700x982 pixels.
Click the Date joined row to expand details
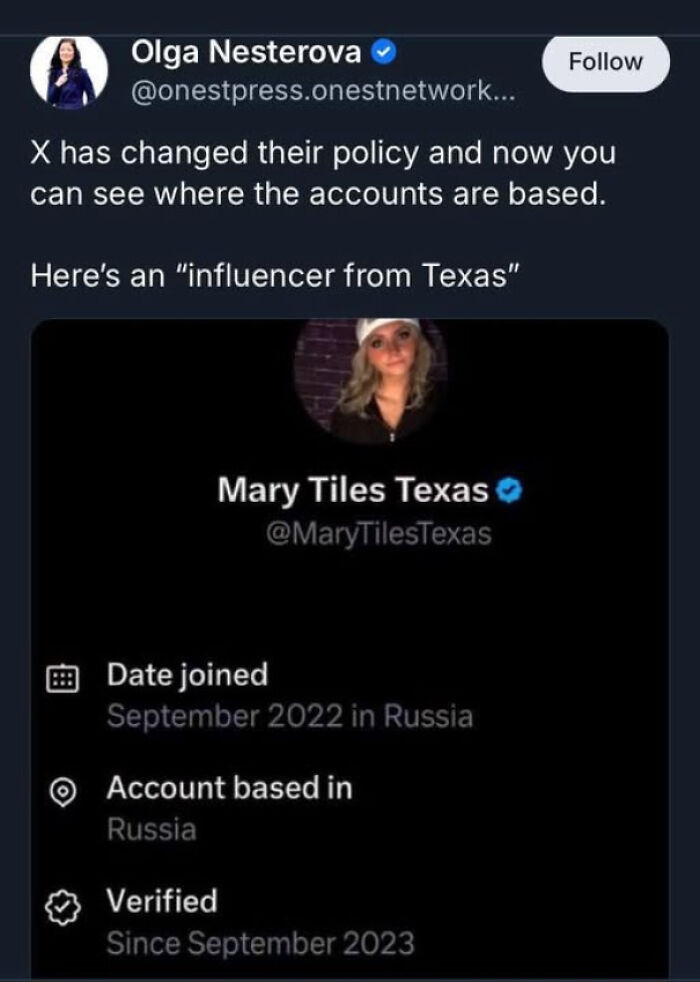[185, 674]
